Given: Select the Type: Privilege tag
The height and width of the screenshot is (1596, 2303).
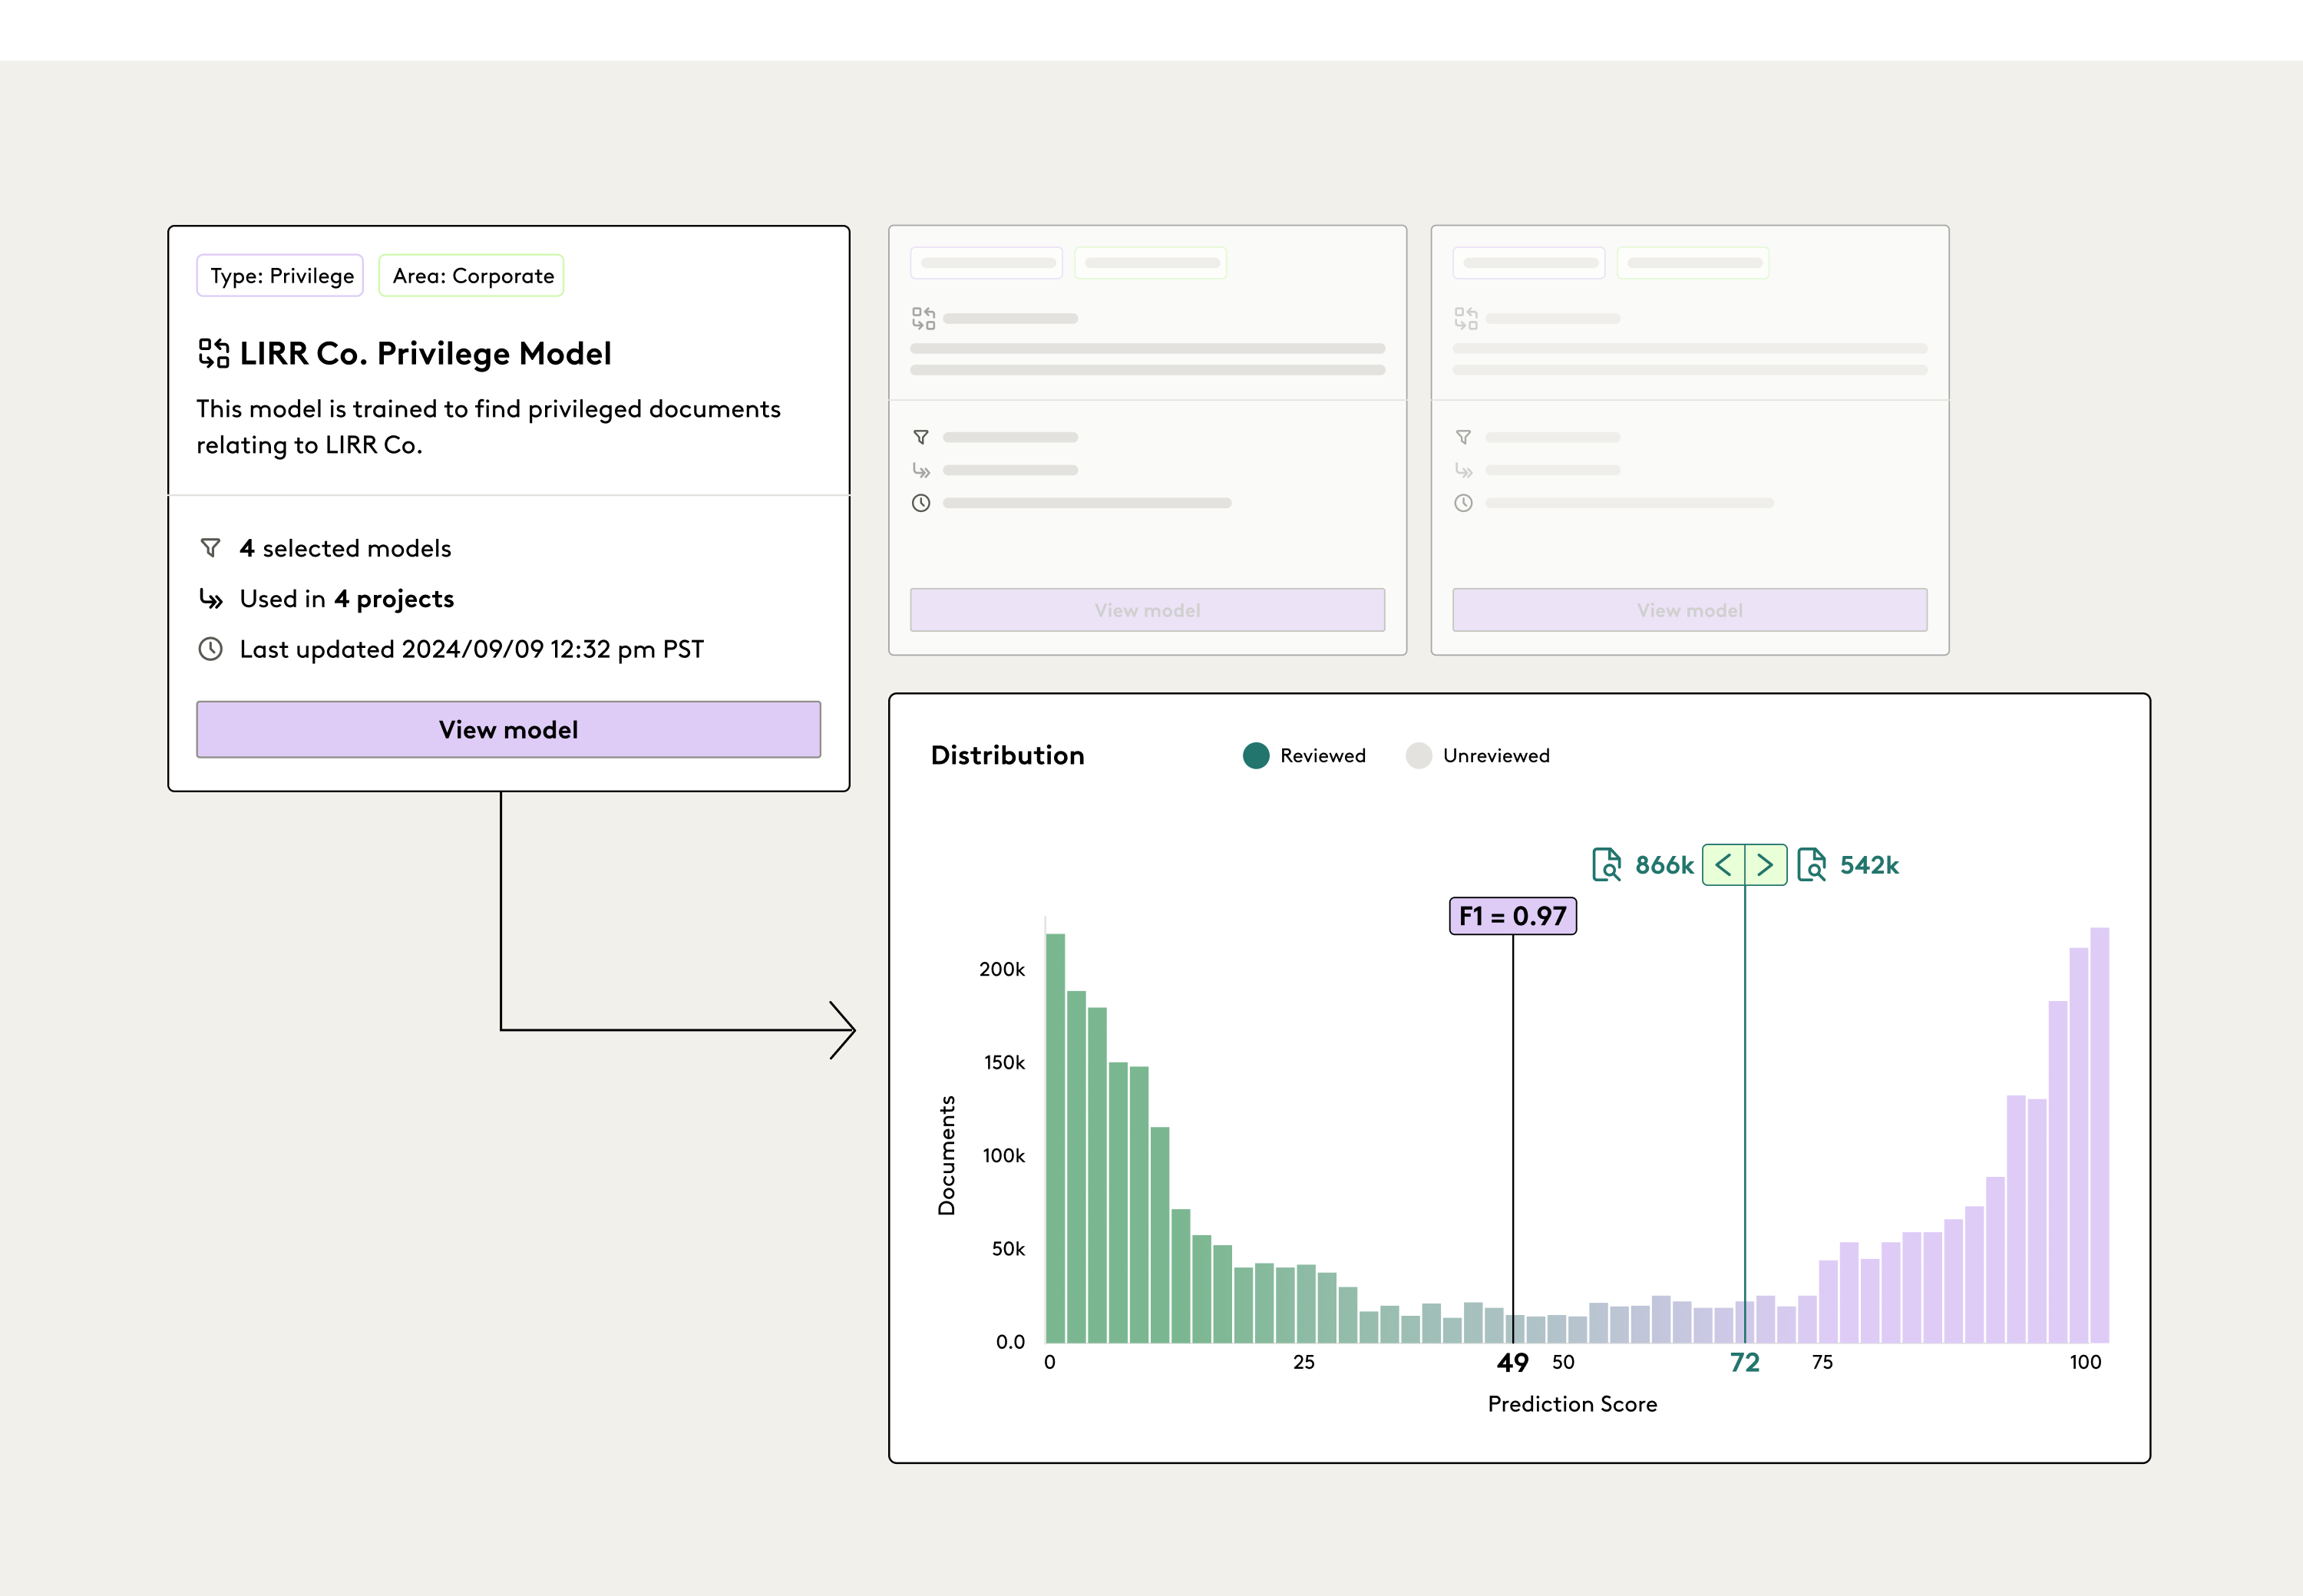Looking at the screenshot, I should click(281, 276).
